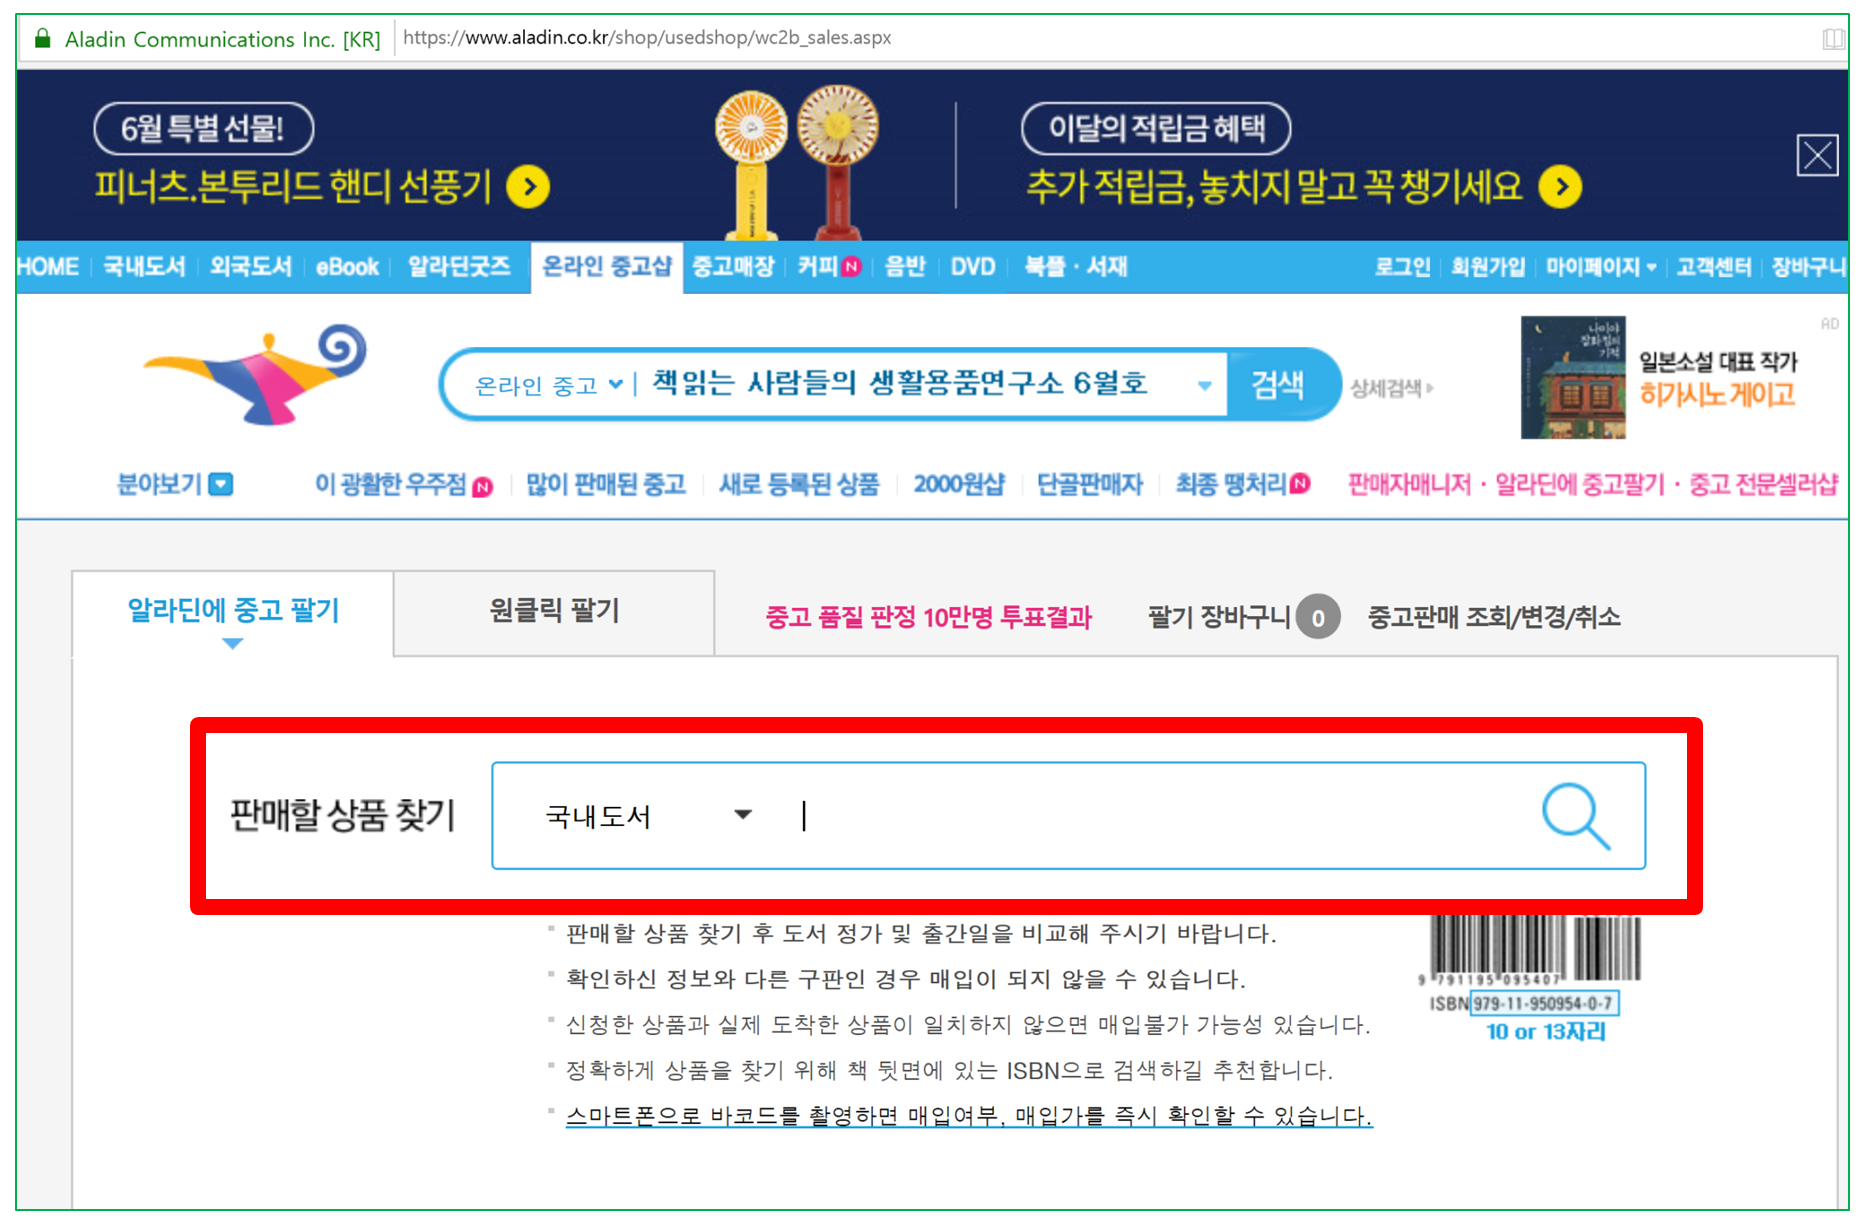Click the handheld fan product image
This screenshot has width=1866, height=1225.
[x=797, y=162]
